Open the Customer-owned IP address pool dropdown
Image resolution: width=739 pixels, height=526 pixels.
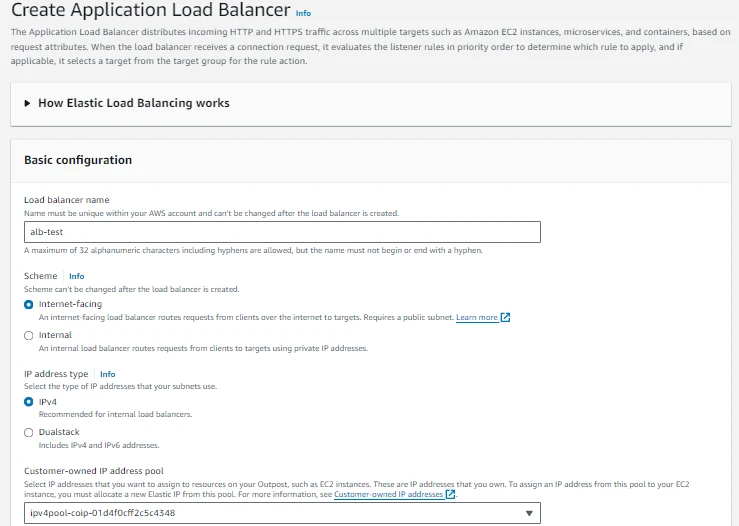tap(282, 513)
